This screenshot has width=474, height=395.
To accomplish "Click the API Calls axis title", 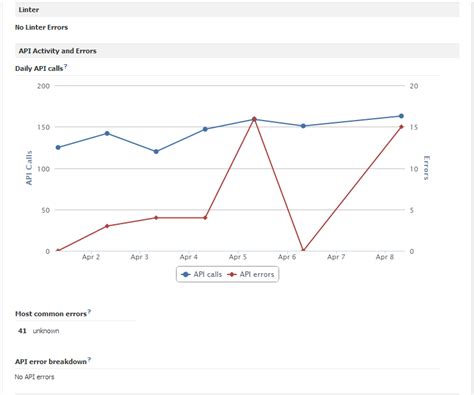I will point(29,168).
